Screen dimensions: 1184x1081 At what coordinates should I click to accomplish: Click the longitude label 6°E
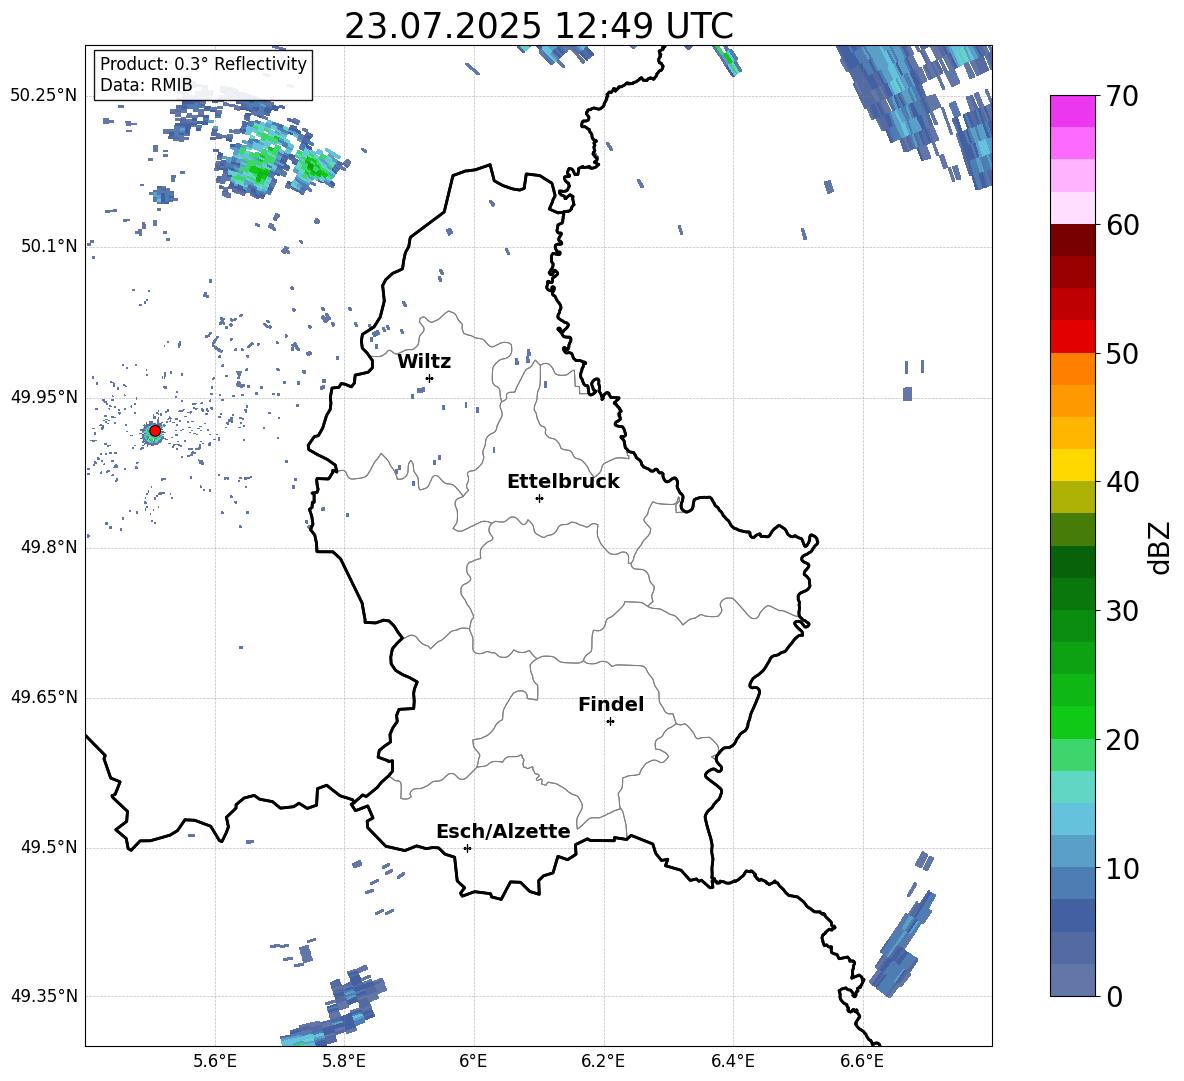pos(473,1062)
